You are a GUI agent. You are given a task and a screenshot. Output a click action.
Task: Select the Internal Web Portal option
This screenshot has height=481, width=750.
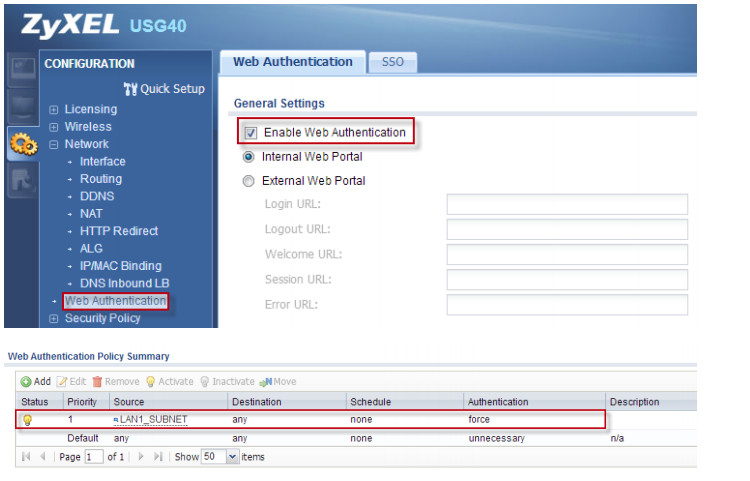(249, 157)
